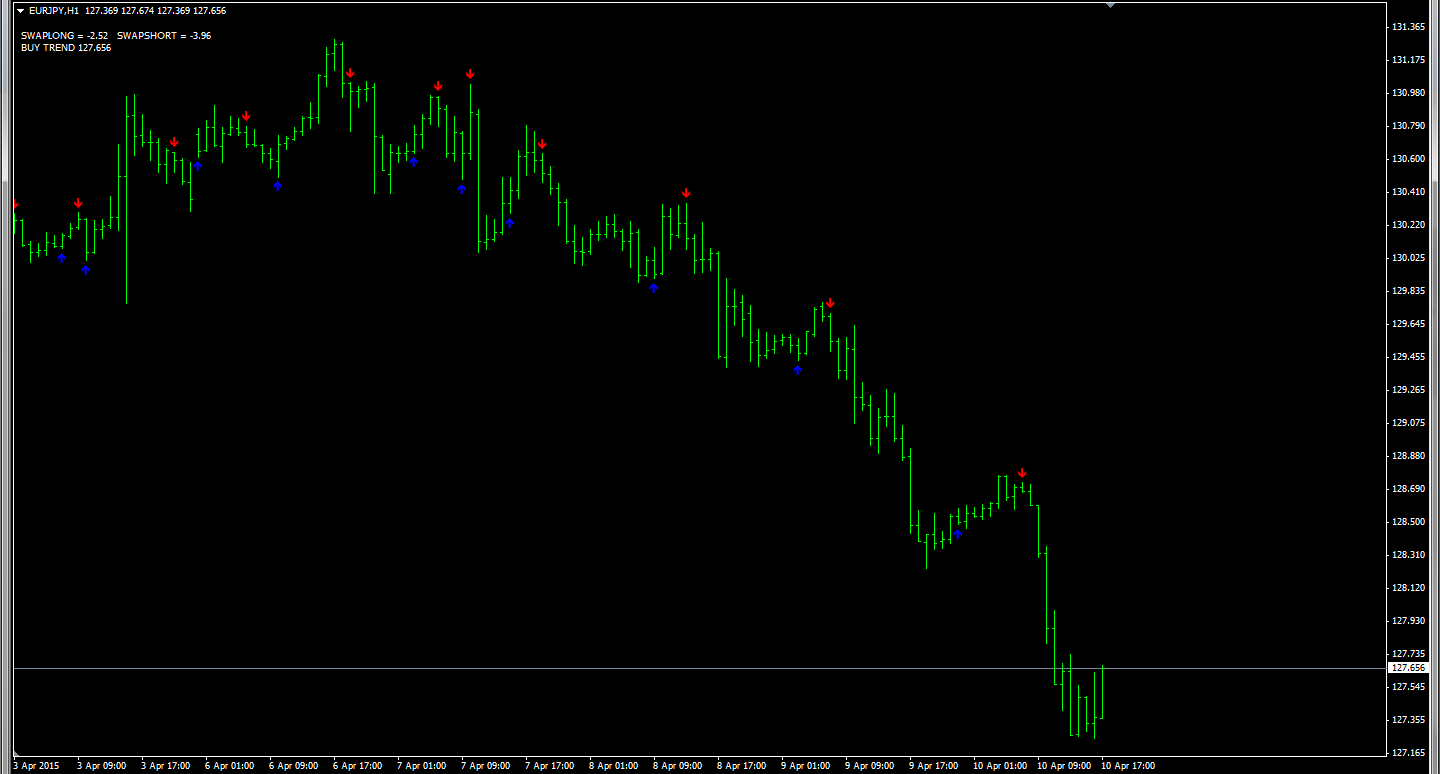
Task: Click the rightmost blue buy arrow
Action: pyautogui.click(x=957, y=534)
